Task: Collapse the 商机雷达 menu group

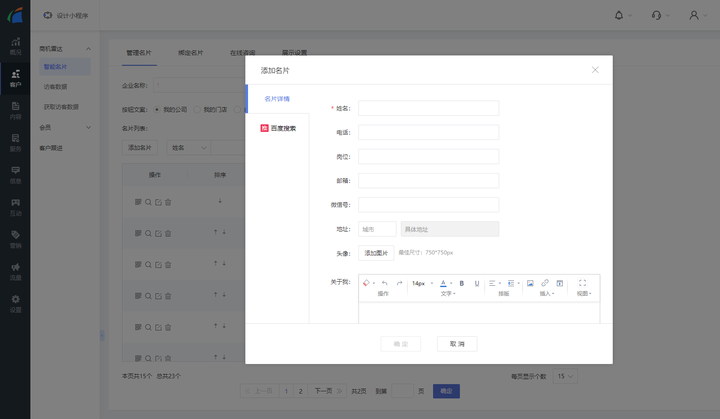Action: 88,49
